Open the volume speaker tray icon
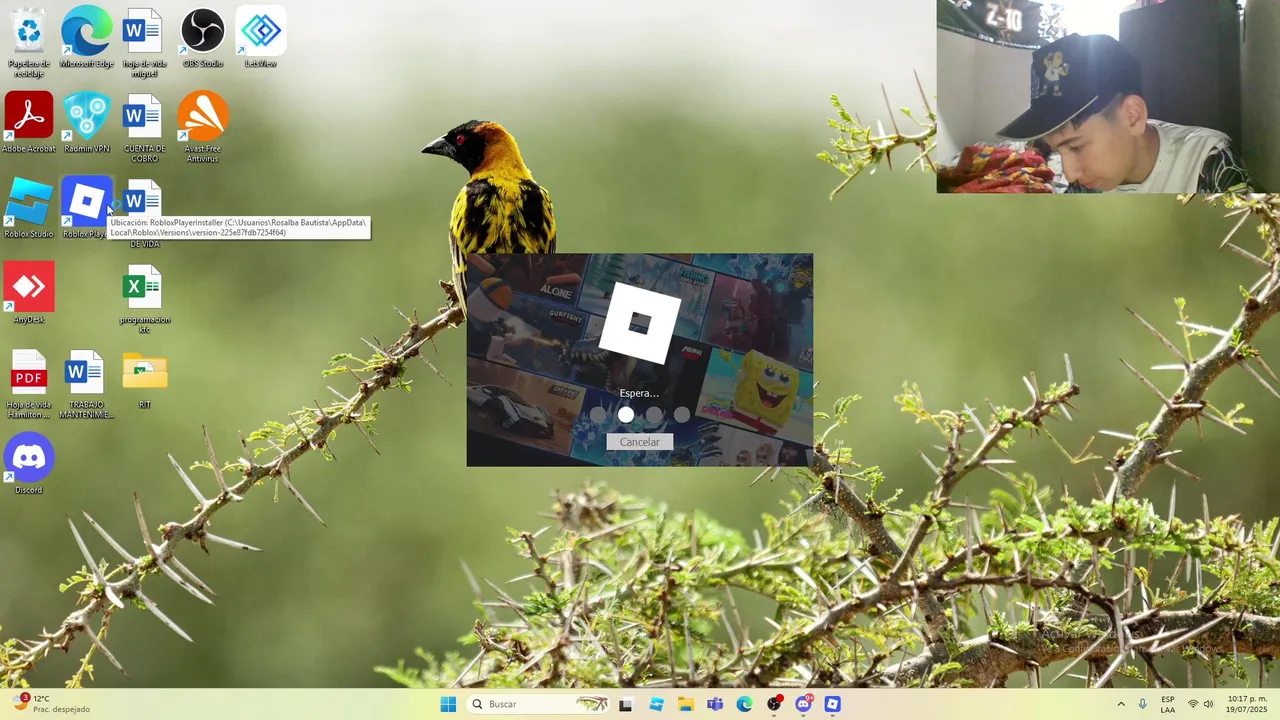 point(1208,704)
